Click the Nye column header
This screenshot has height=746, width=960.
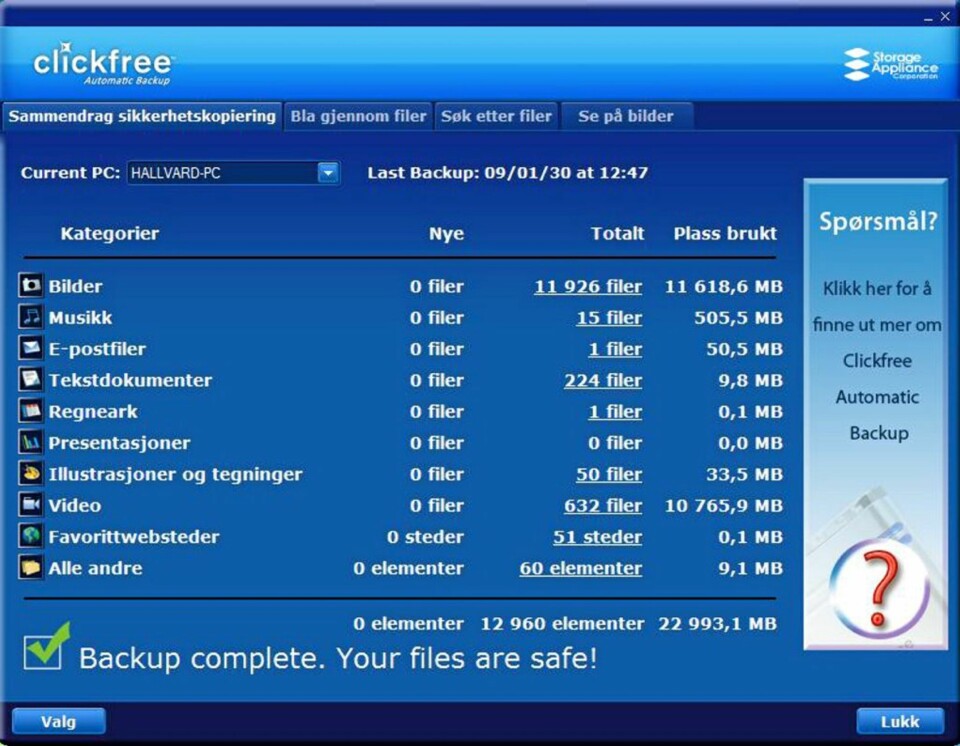pos(446,233)
